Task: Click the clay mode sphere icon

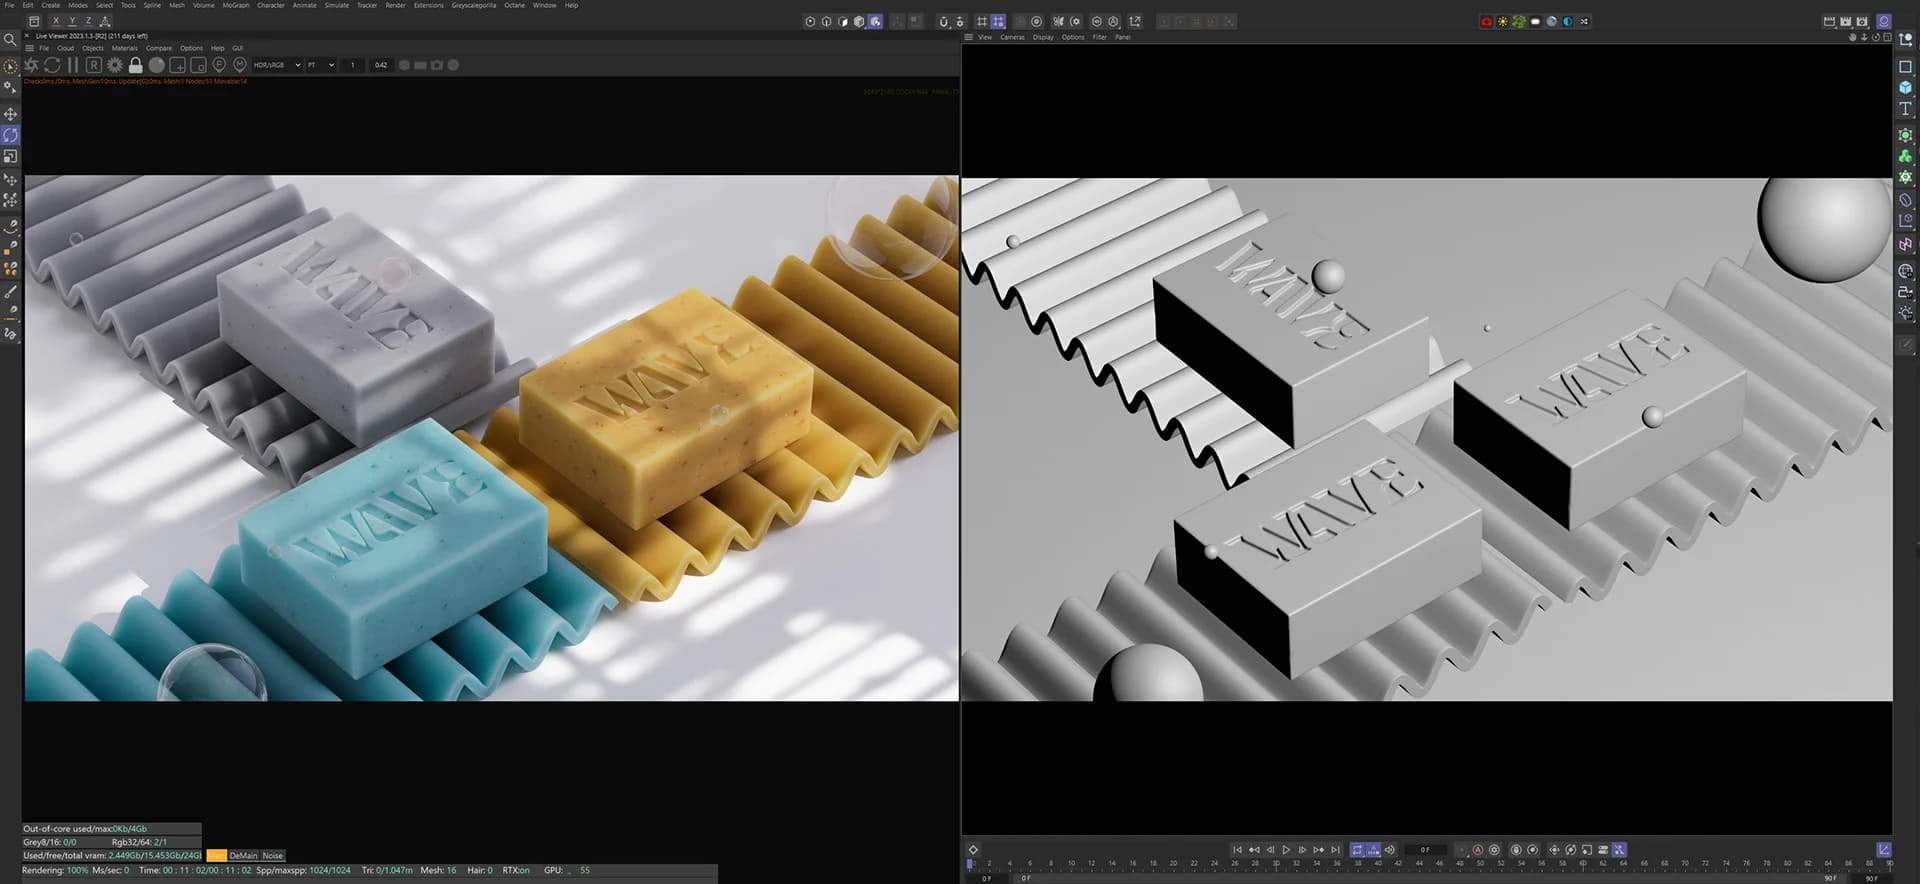Action: pos(157,65)
